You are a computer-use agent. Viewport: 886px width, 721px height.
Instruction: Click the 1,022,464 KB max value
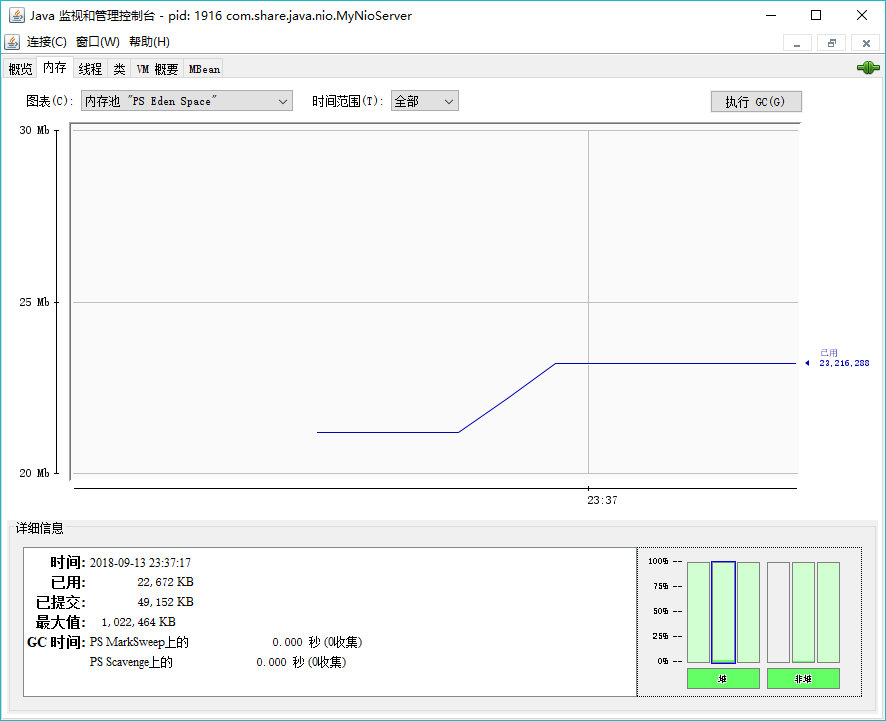coord(138,622)
